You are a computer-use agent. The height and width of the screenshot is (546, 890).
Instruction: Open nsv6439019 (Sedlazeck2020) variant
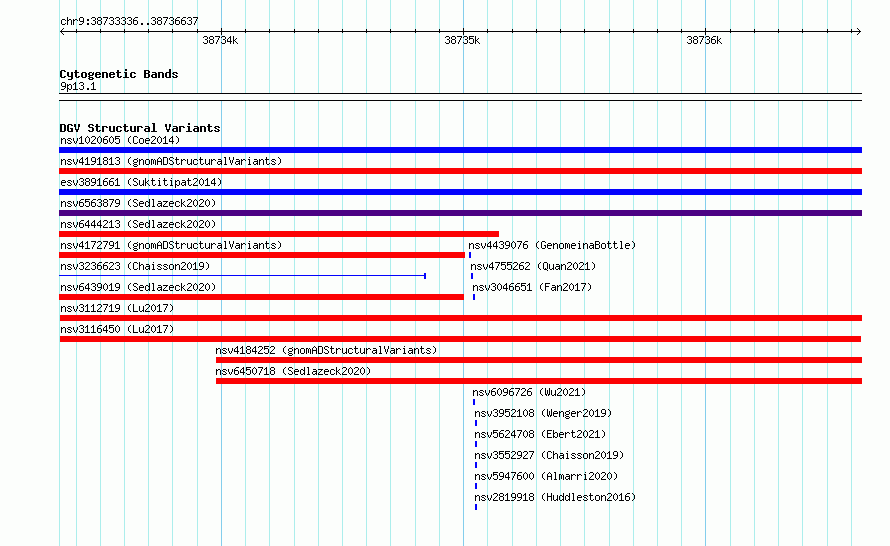138,287
